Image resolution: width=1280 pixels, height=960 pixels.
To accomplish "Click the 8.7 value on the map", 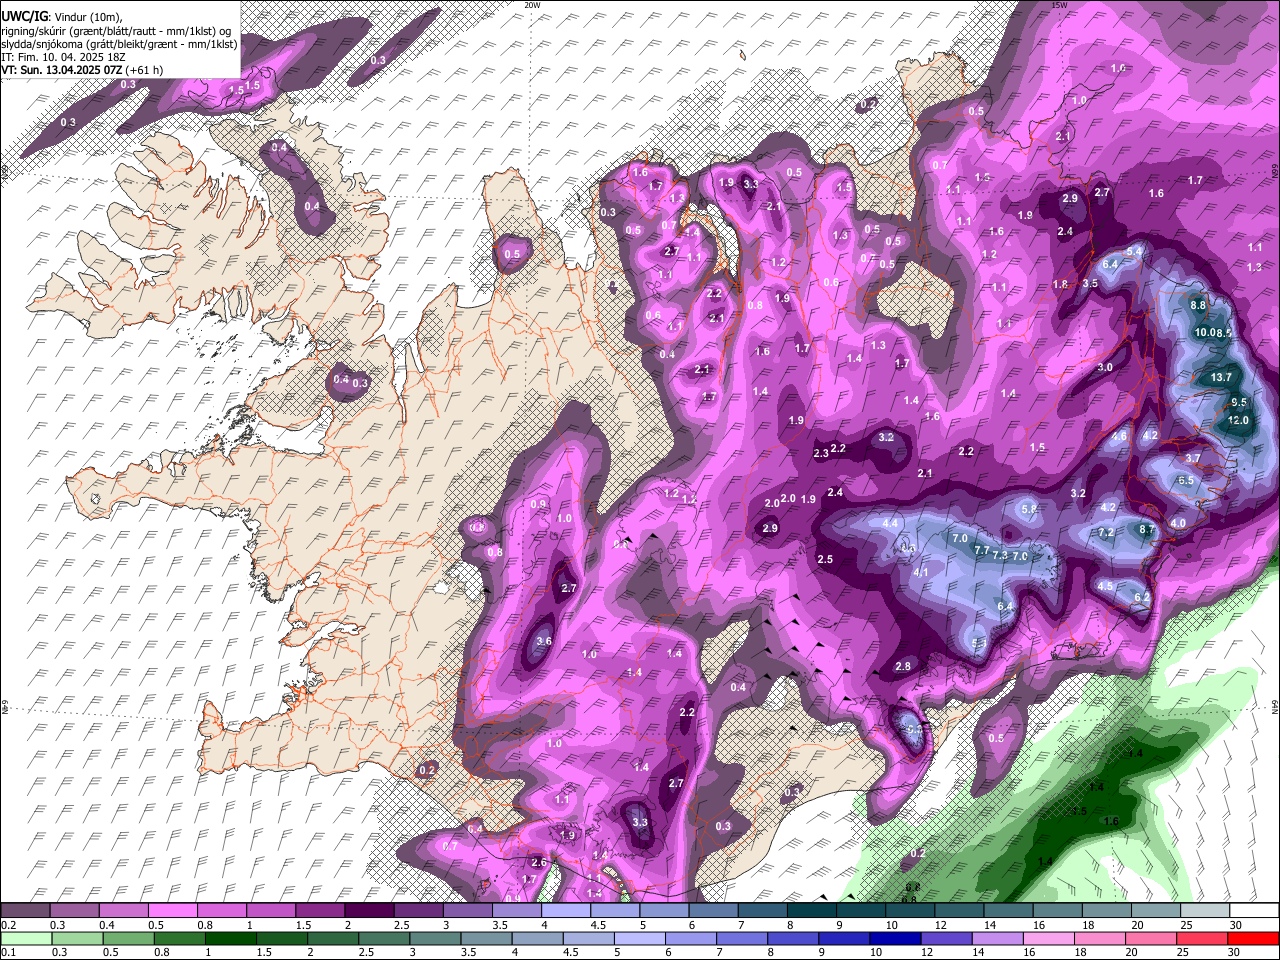I will point(1148,529).
